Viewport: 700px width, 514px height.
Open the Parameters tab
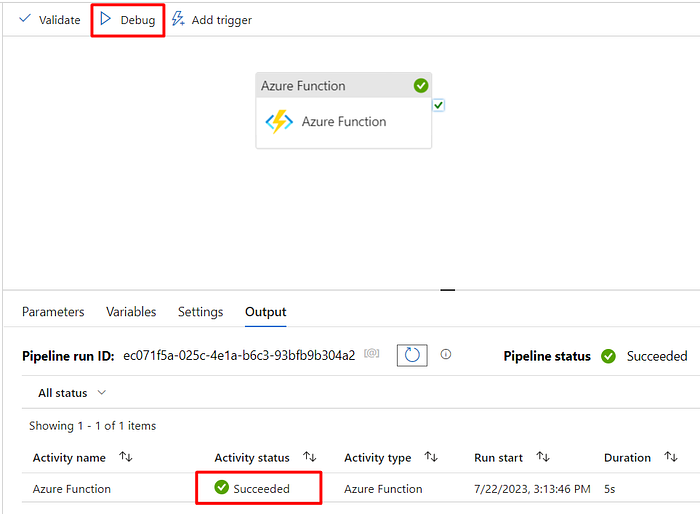tap(53, 312)
